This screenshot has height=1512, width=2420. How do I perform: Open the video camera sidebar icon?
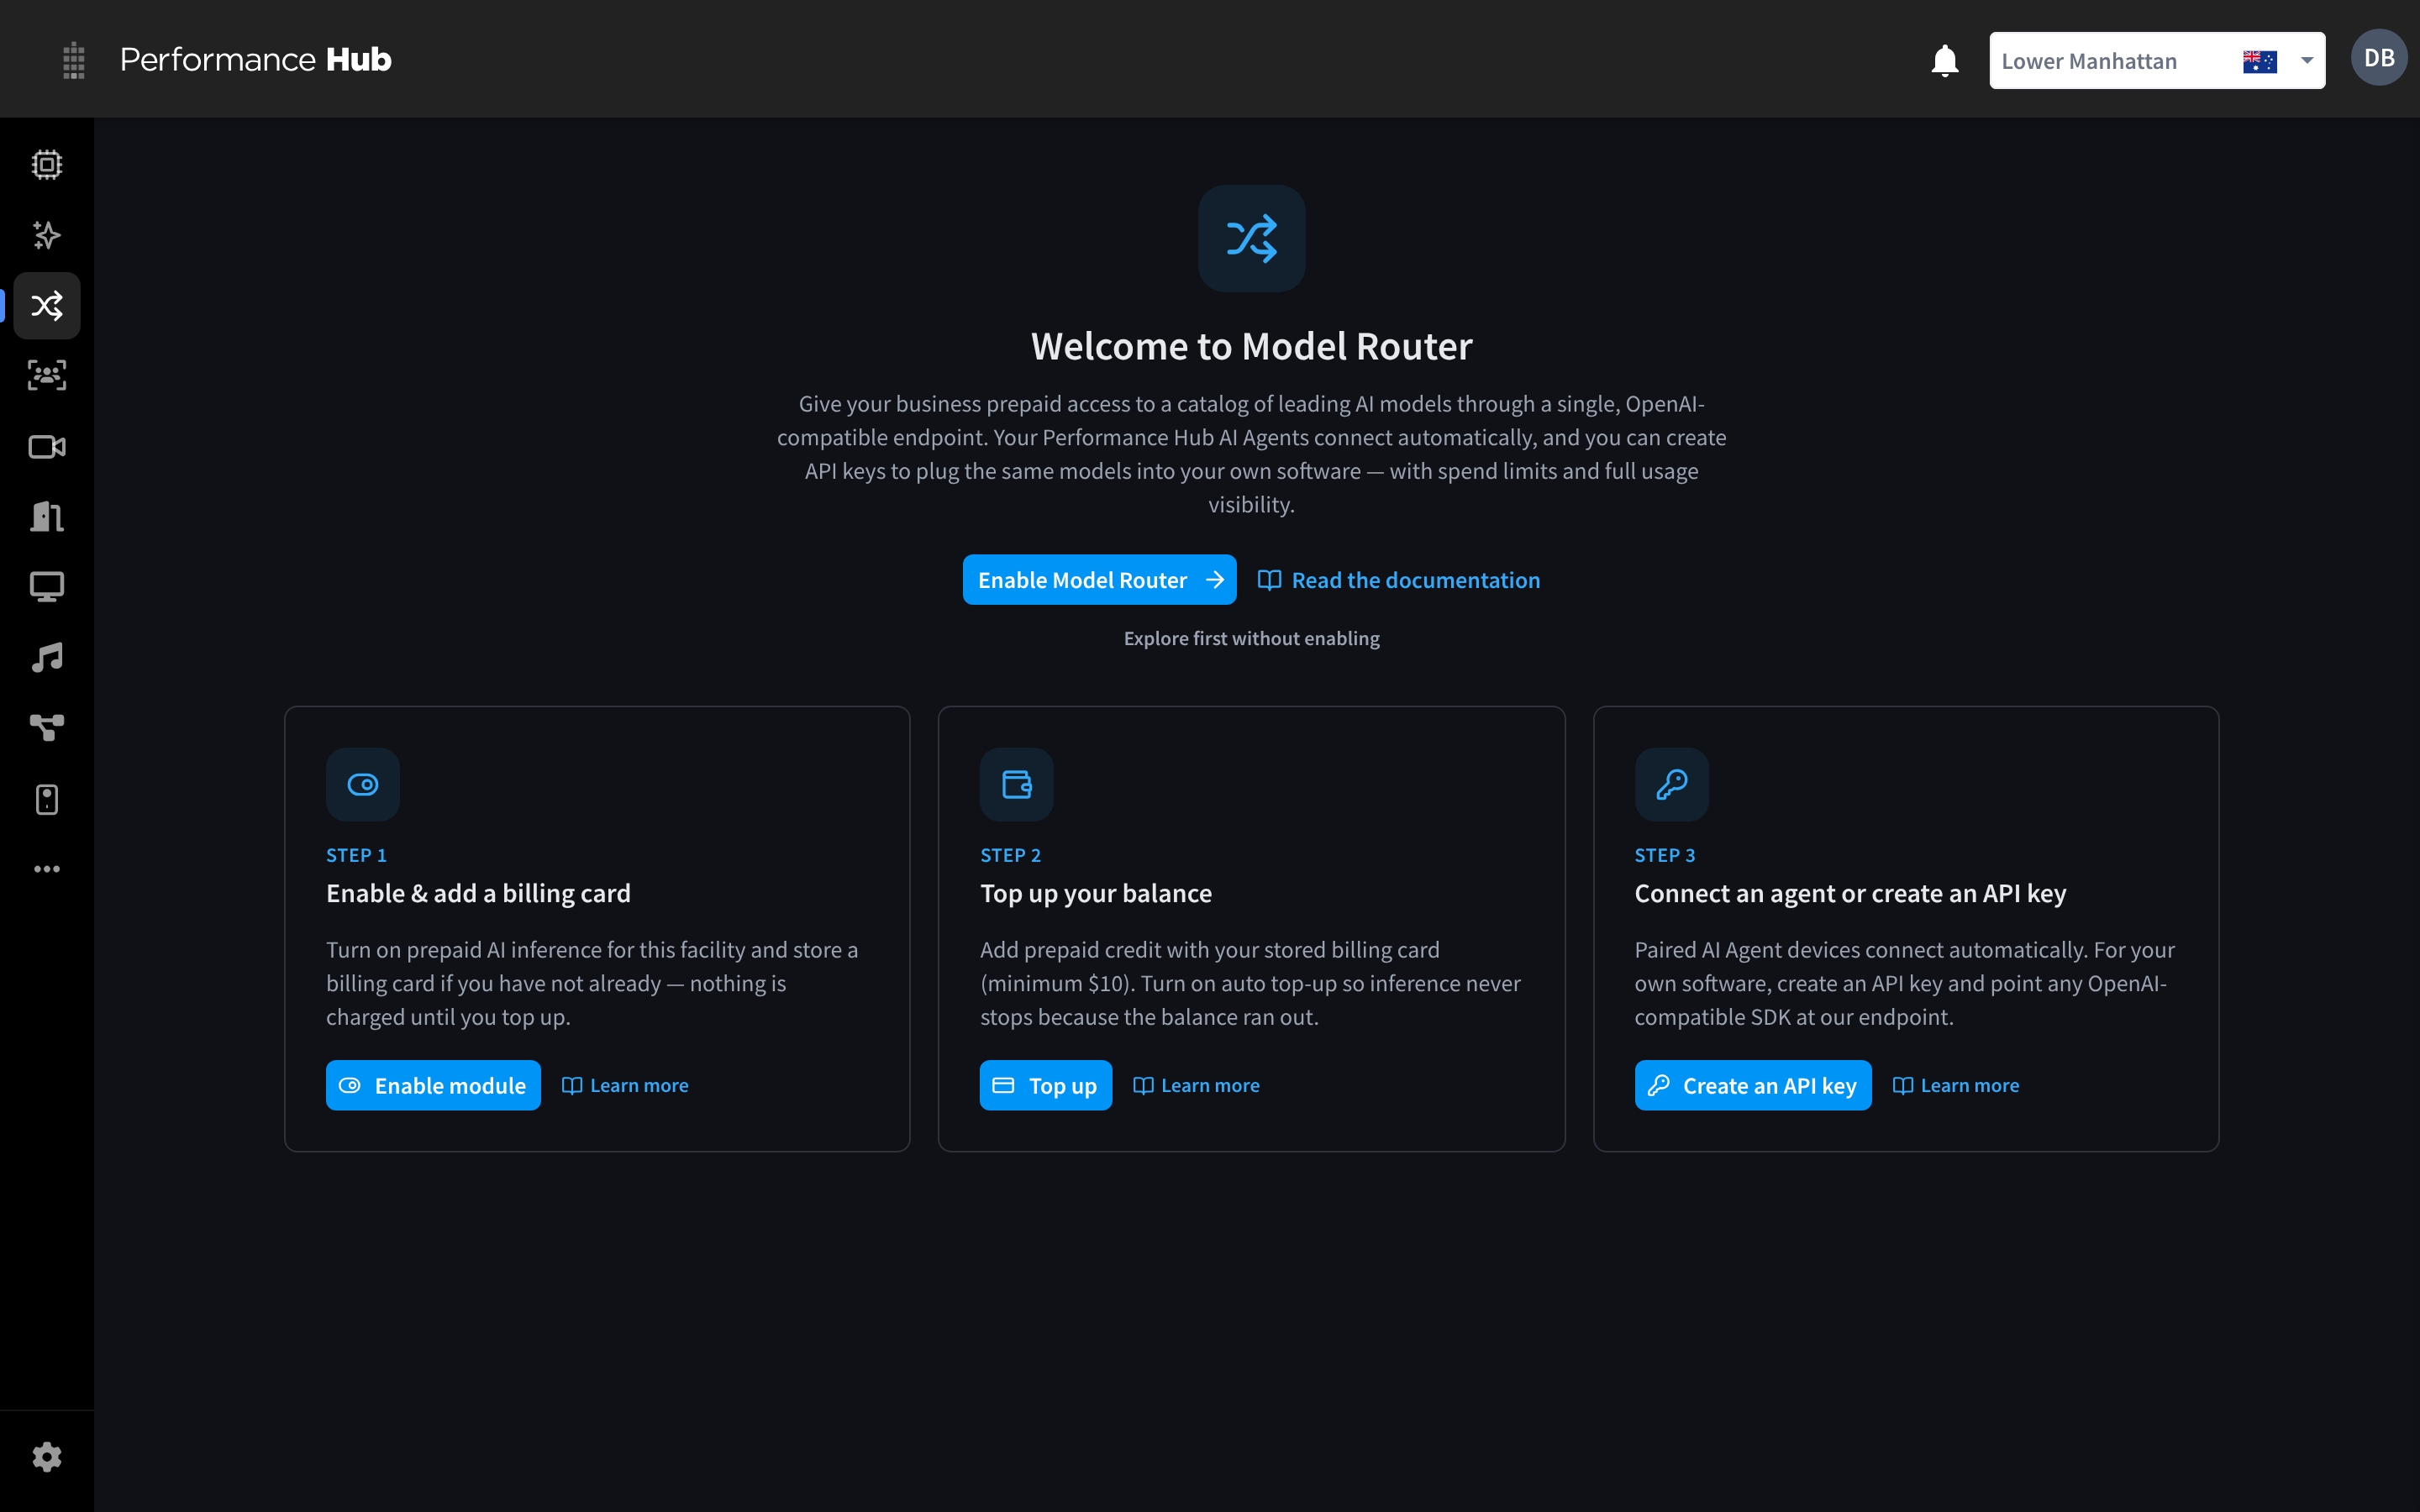pos(47,446)
